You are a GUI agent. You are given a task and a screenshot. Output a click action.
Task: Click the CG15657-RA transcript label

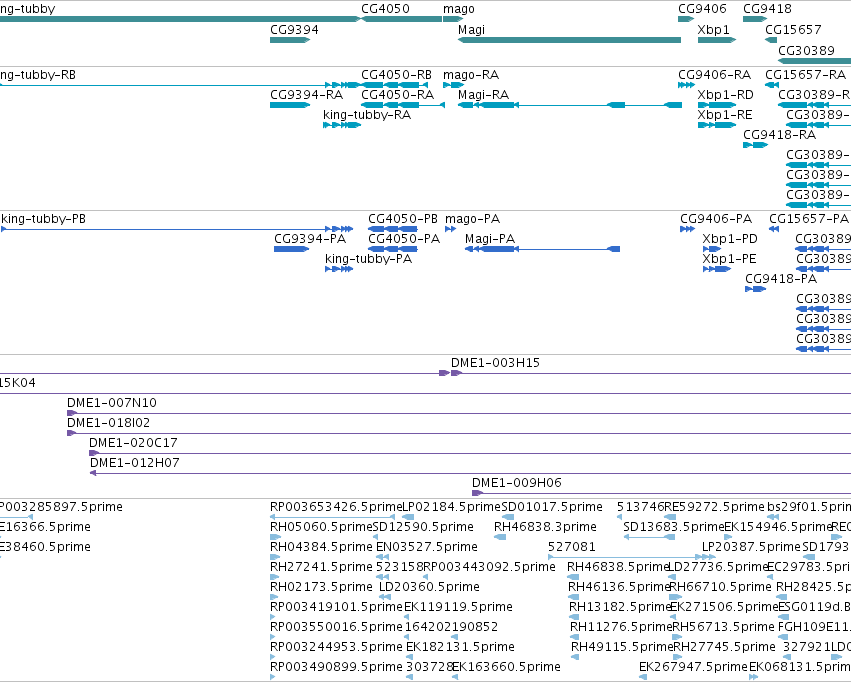point(805,75)
